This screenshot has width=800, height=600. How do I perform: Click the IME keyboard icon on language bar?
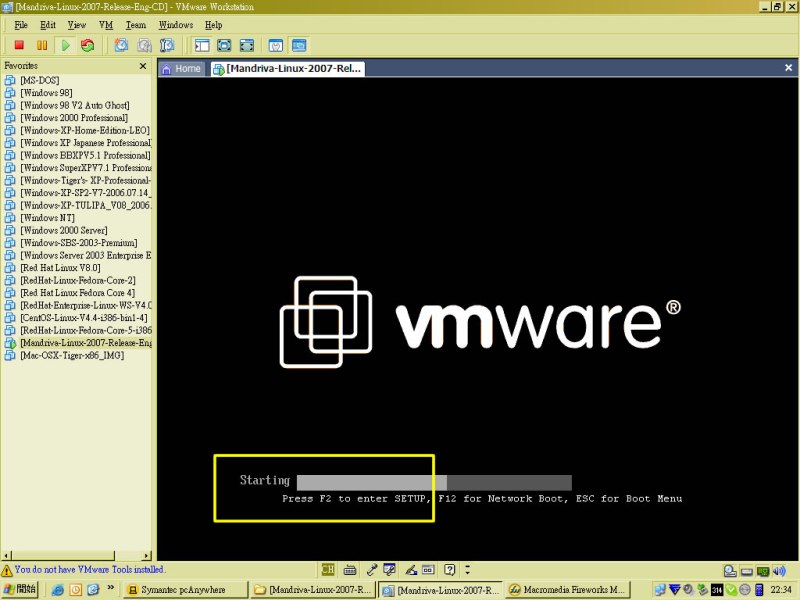pyautogui.click(x=350, y=570)
